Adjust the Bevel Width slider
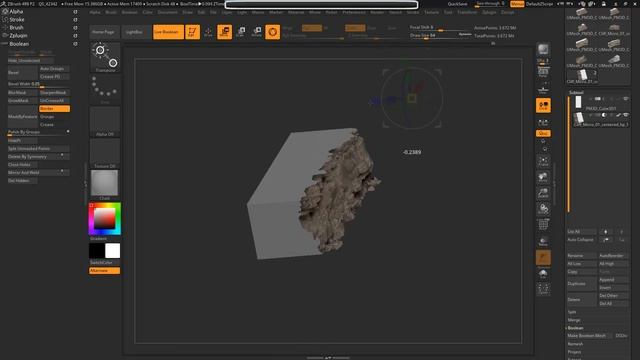The height and width of the screenshot is (360, 640). tap(38, 84)
